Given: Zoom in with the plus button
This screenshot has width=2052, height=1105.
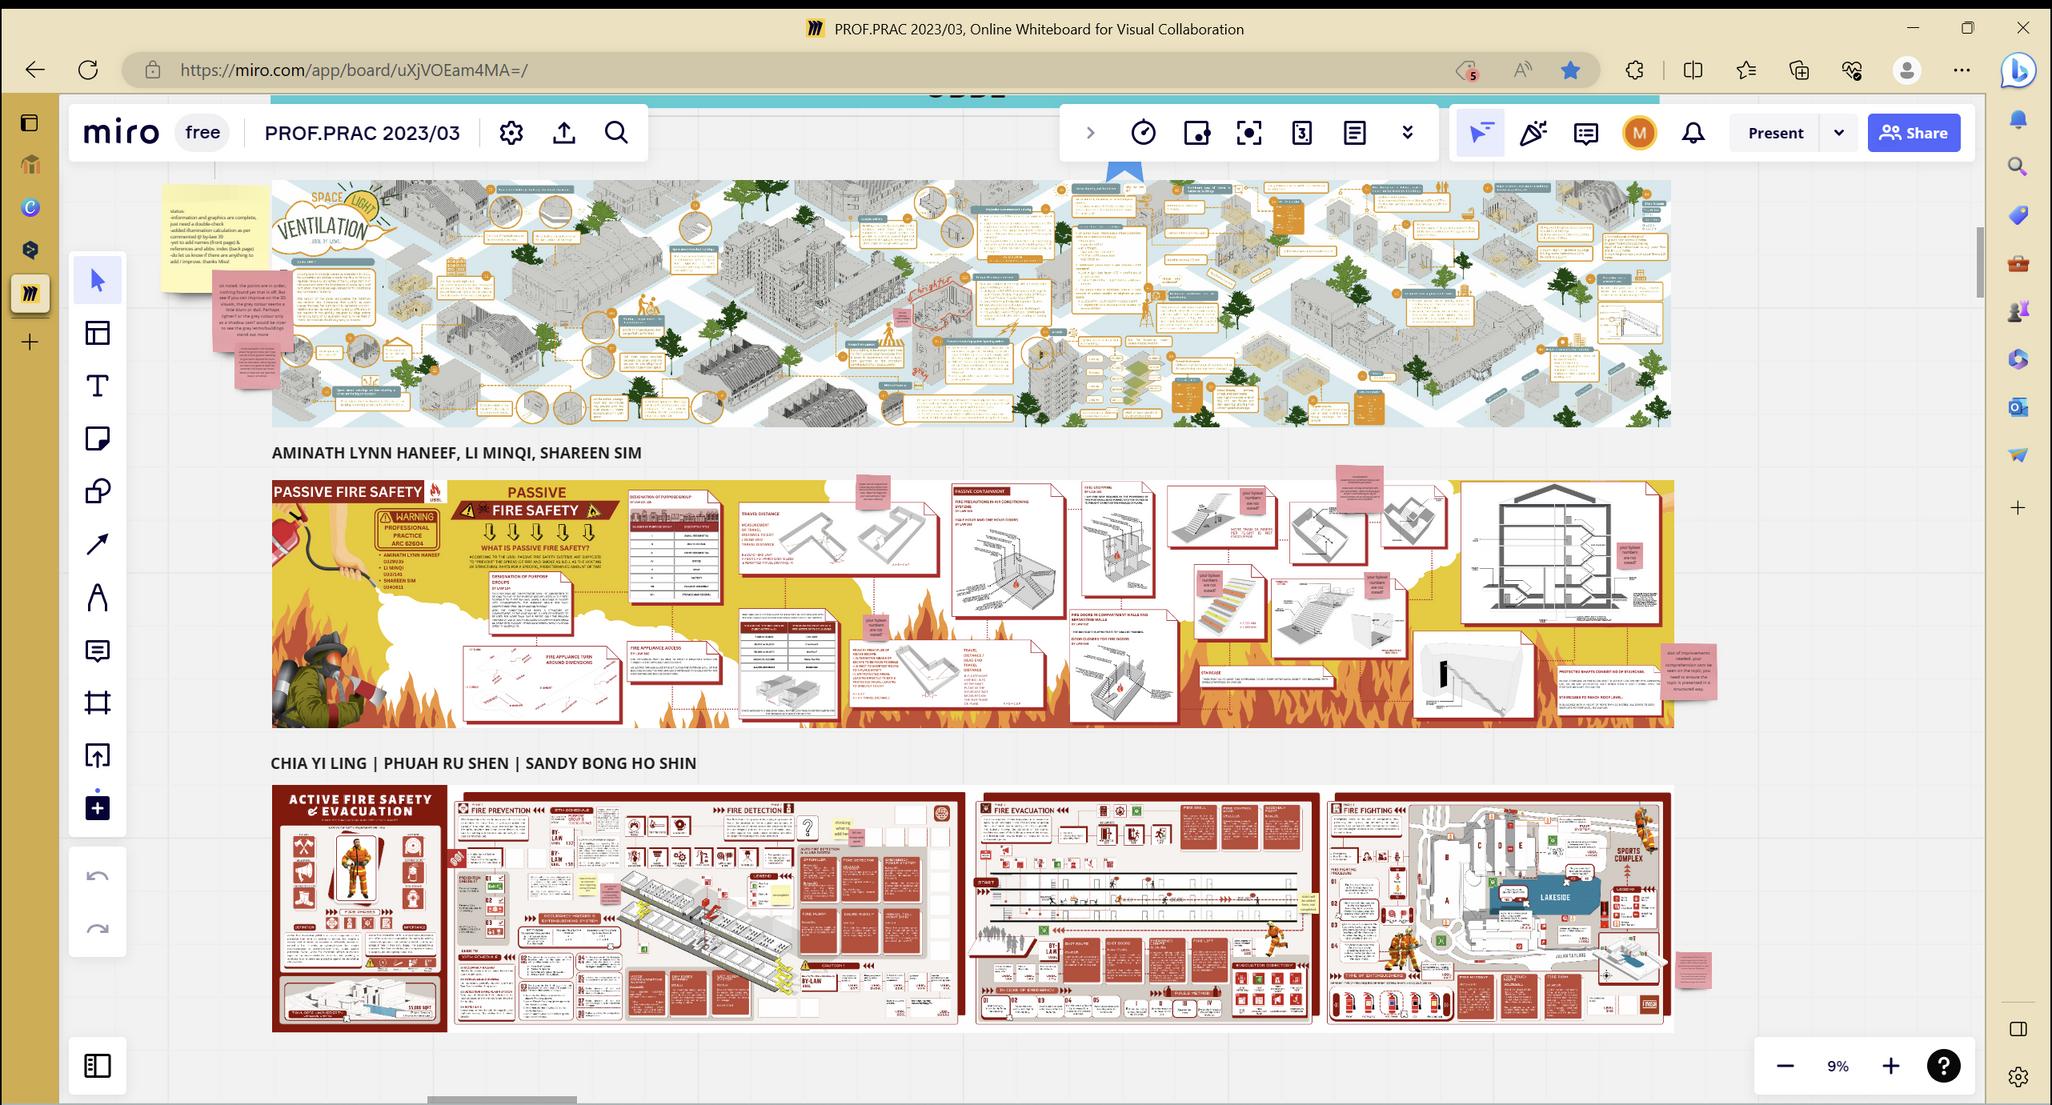Looking at the screenshot, I should point(1890,1066).
